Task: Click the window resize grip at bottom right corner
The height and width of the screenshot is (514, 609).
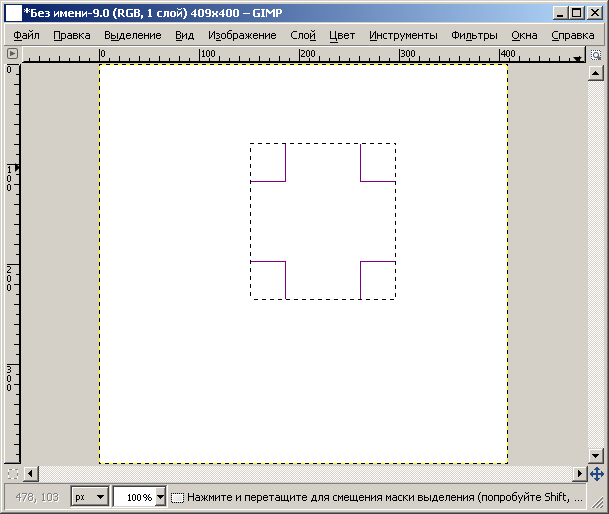Action: tap(597, 502)
